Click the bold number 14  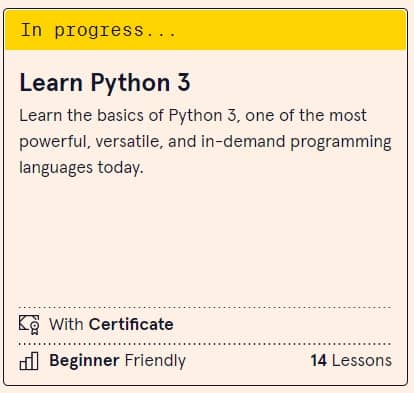pyautogui.click(x=319, y=361)
